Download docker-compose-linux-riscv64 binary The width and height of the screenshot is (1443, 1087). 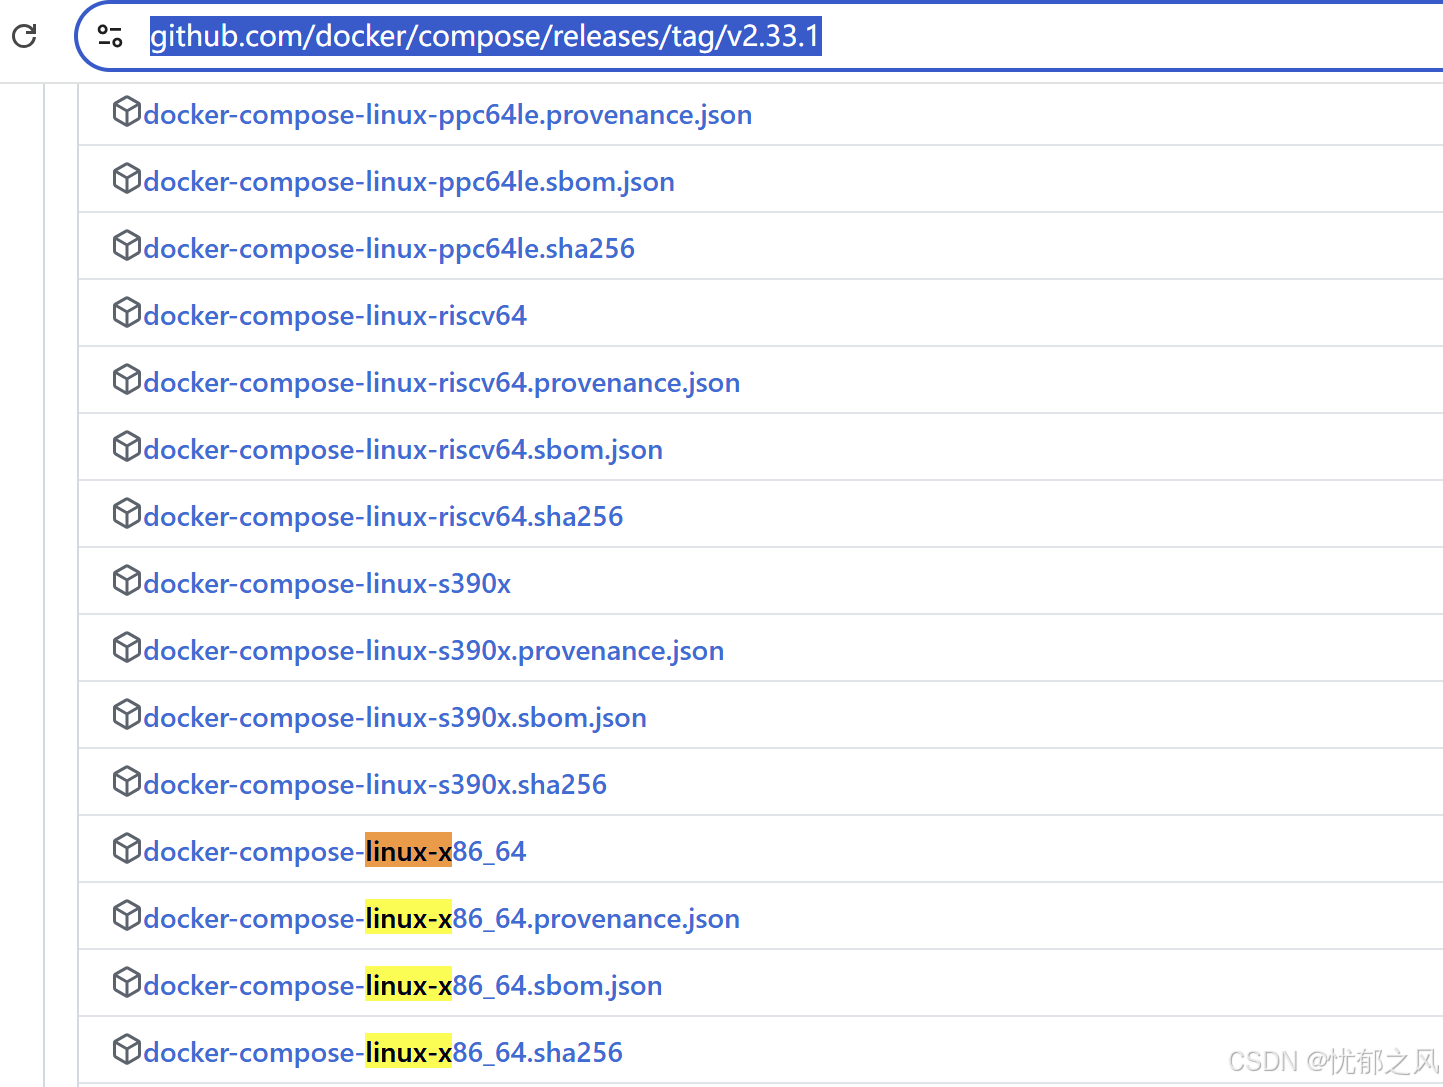click(x=335, y=316)
